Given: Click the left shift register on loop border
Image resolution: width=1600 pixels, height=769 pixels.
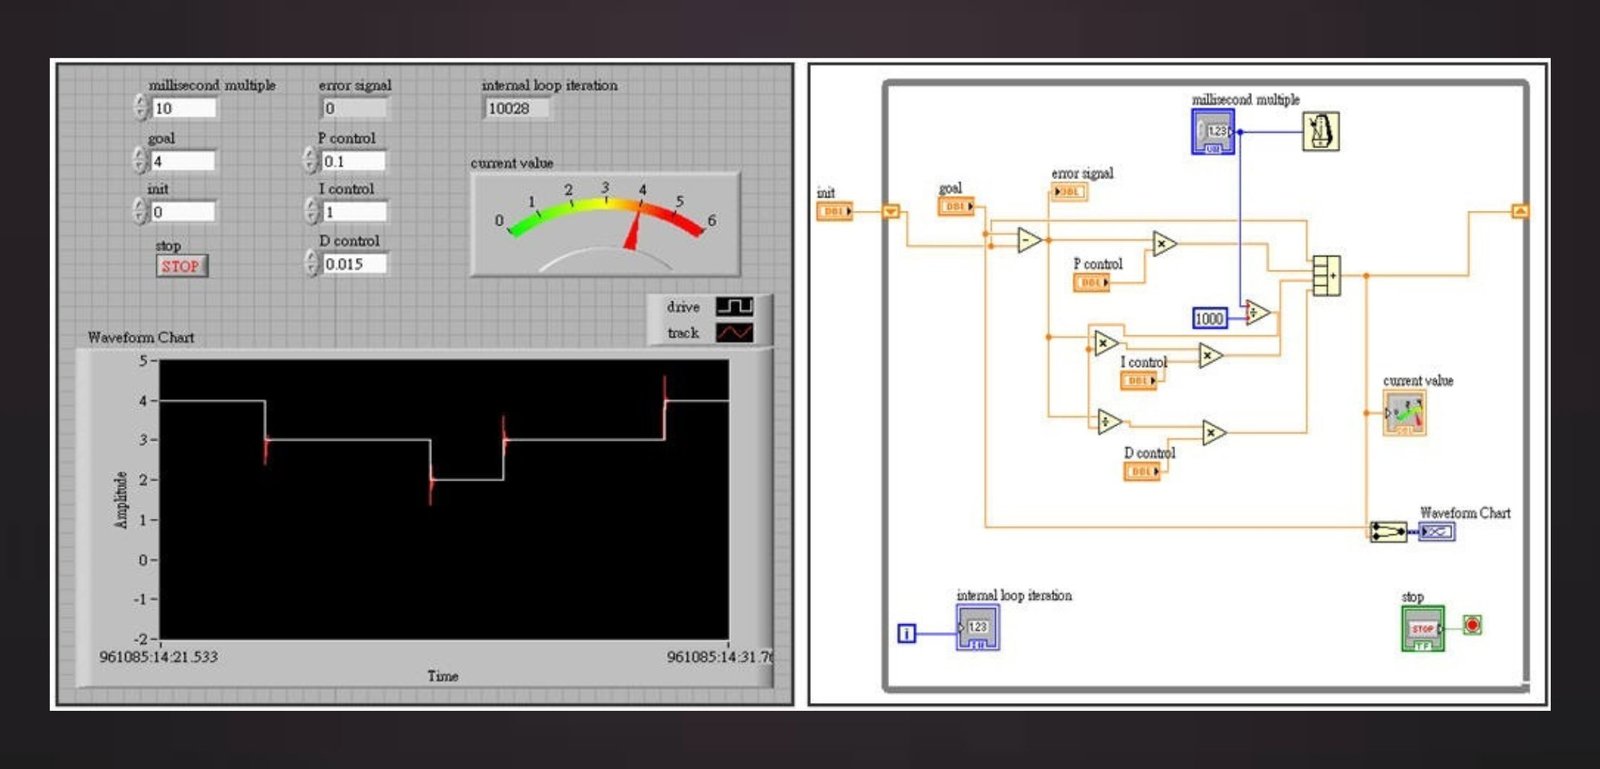Looking at the screenshot, I should point(891,211).
